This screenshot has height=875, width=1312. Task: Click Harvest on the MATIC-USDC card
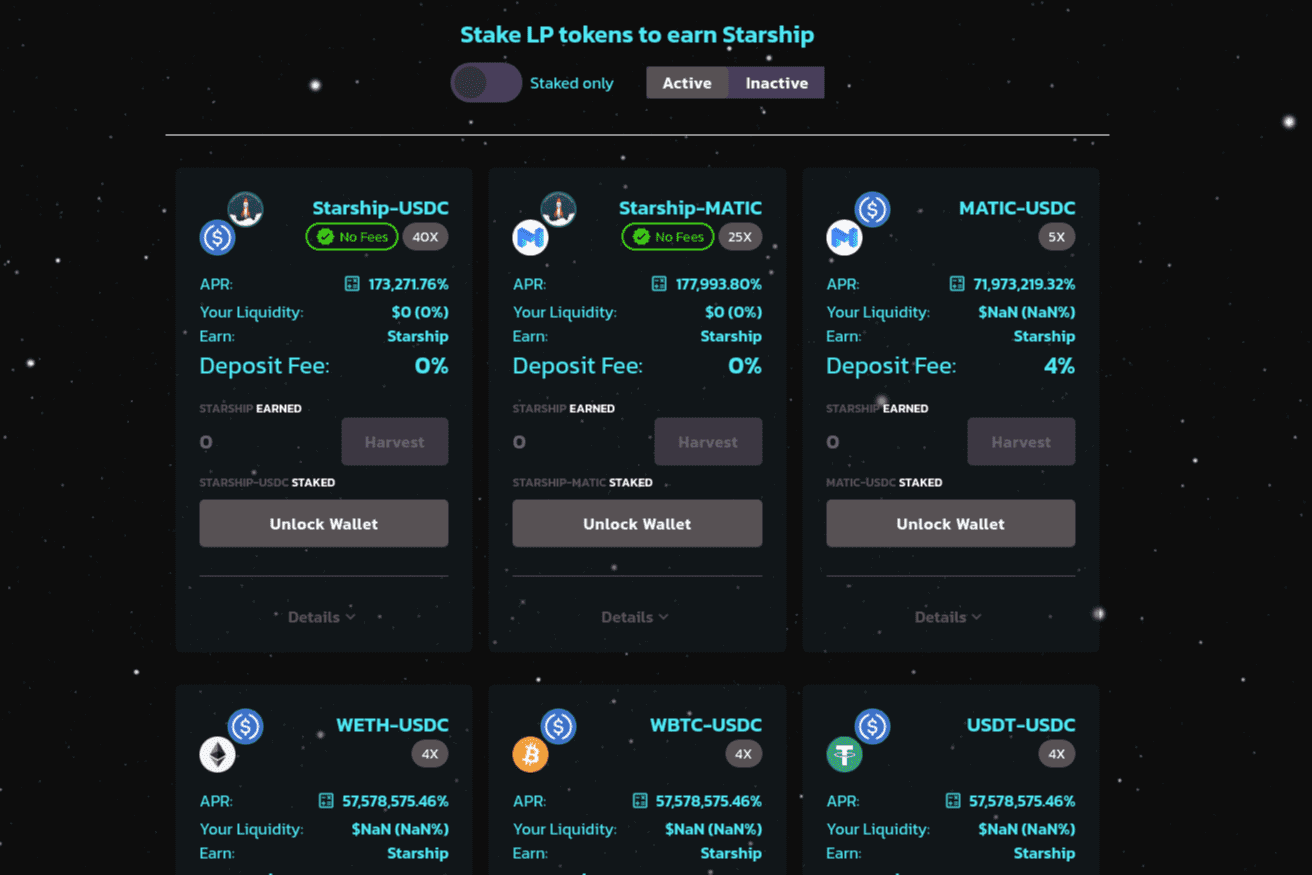1021,441
